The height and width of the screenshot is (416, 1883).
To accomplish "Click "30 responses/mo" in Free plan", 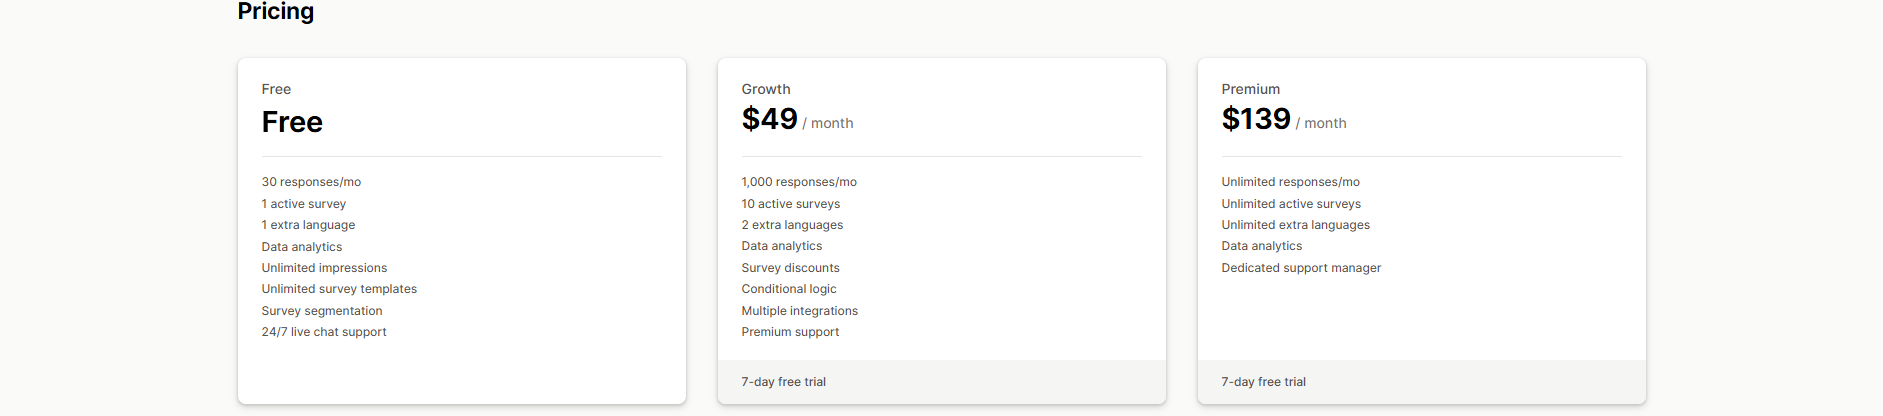I will tap(311, 182).
